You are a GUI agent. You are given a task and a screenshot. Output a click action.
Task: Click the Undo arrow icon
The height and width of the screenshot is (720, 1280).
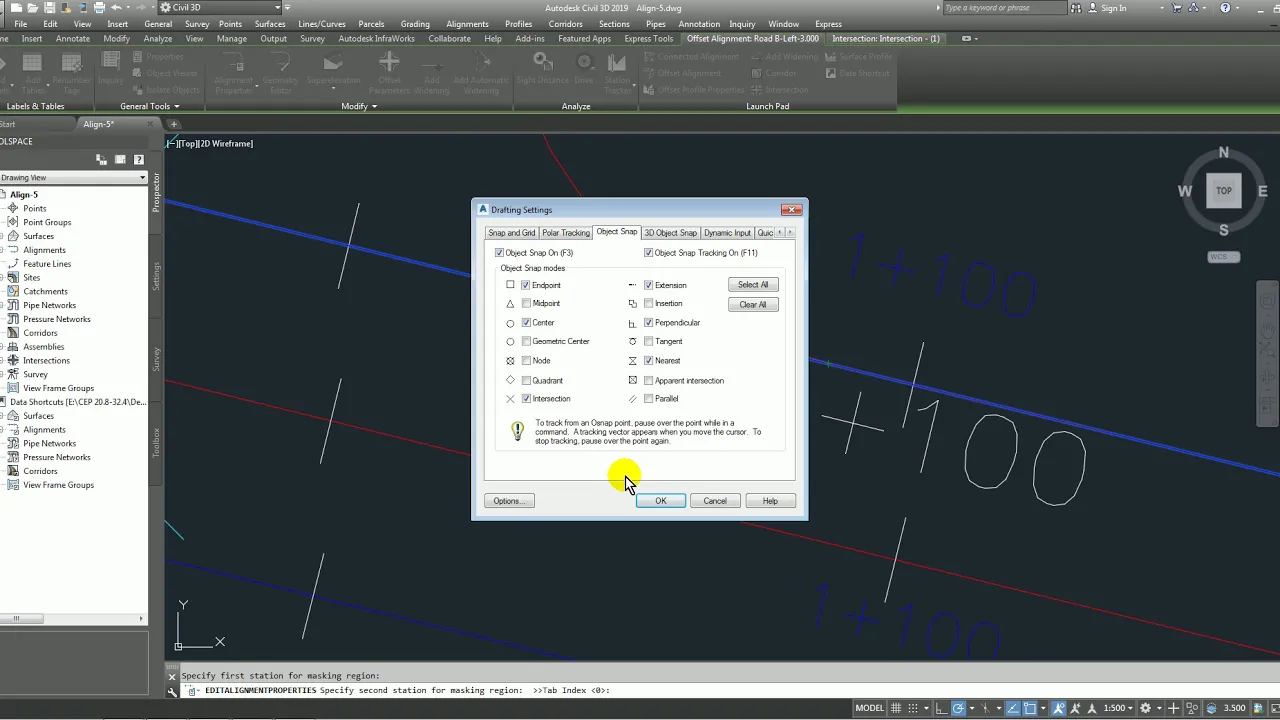click(116, 8)
